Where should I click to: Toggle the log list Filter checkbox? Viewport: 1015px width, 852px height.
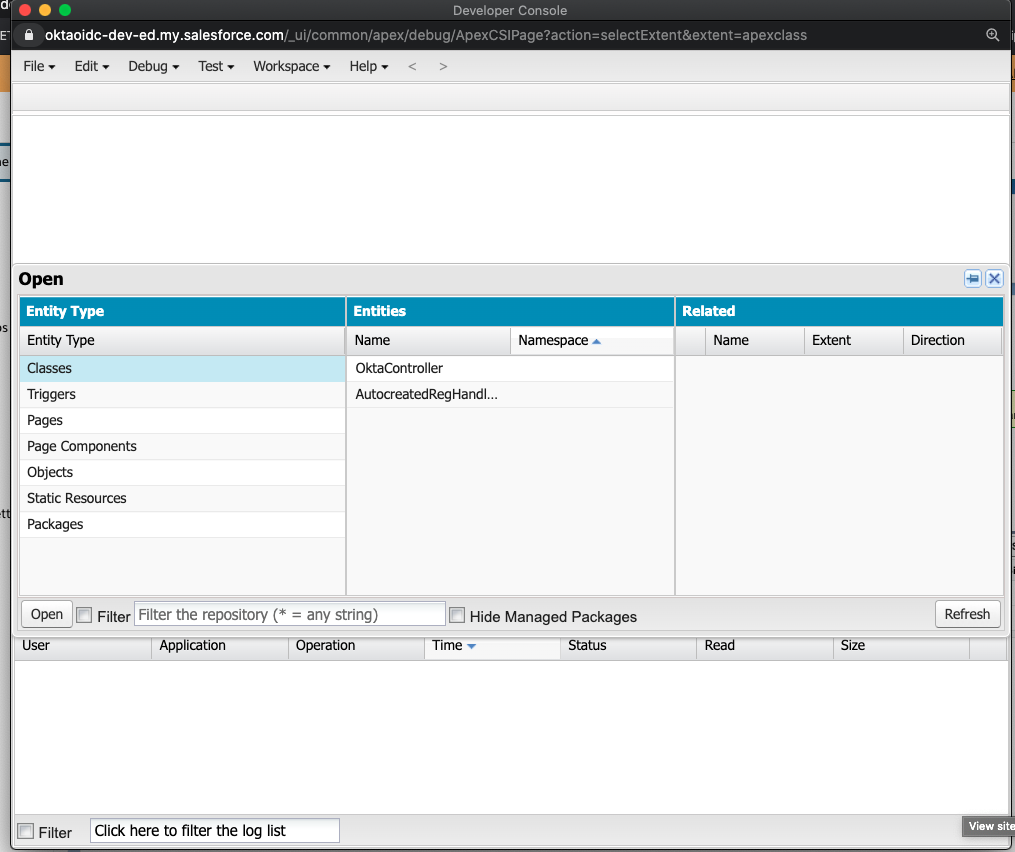[26, 831]
